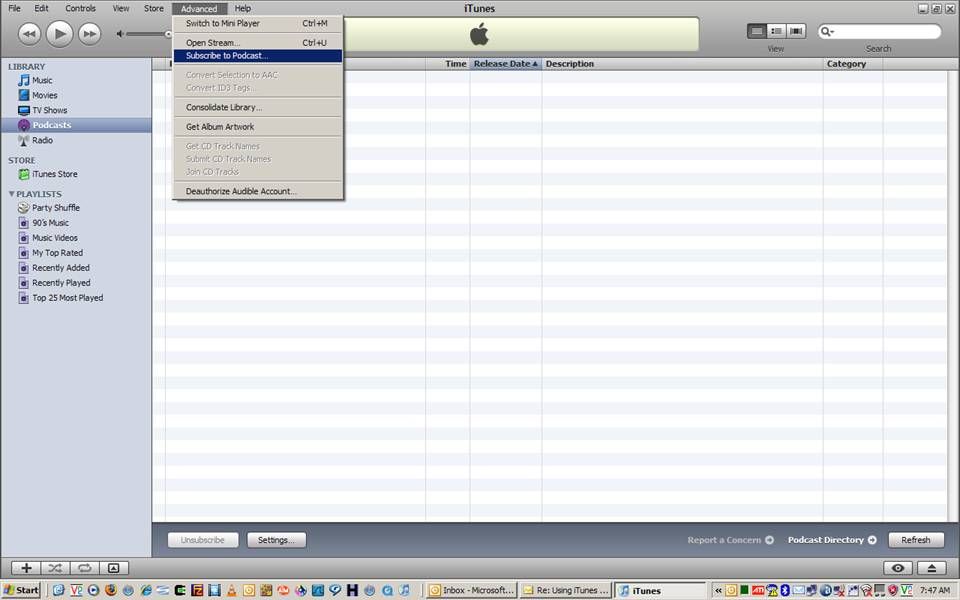Click the add playlist plus button
The width and height of the screenshot is (960, 600).
26,568
